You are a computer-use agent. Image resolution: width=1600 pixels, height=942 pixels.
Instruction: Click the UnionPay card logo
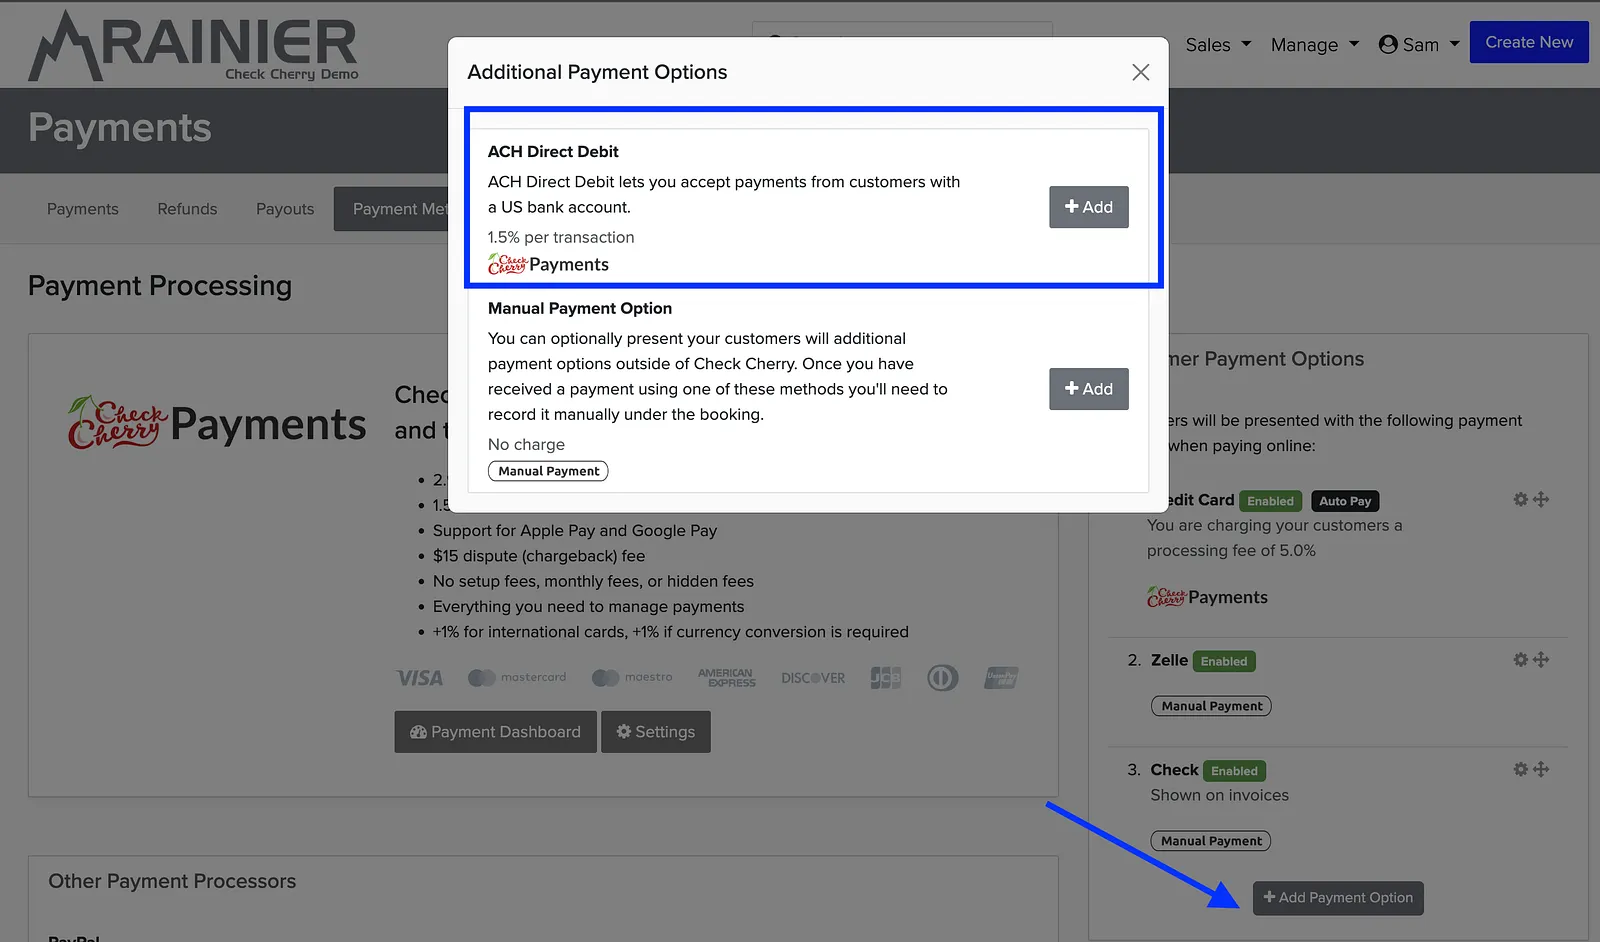pyautogui.click(x=1002, y=678)
